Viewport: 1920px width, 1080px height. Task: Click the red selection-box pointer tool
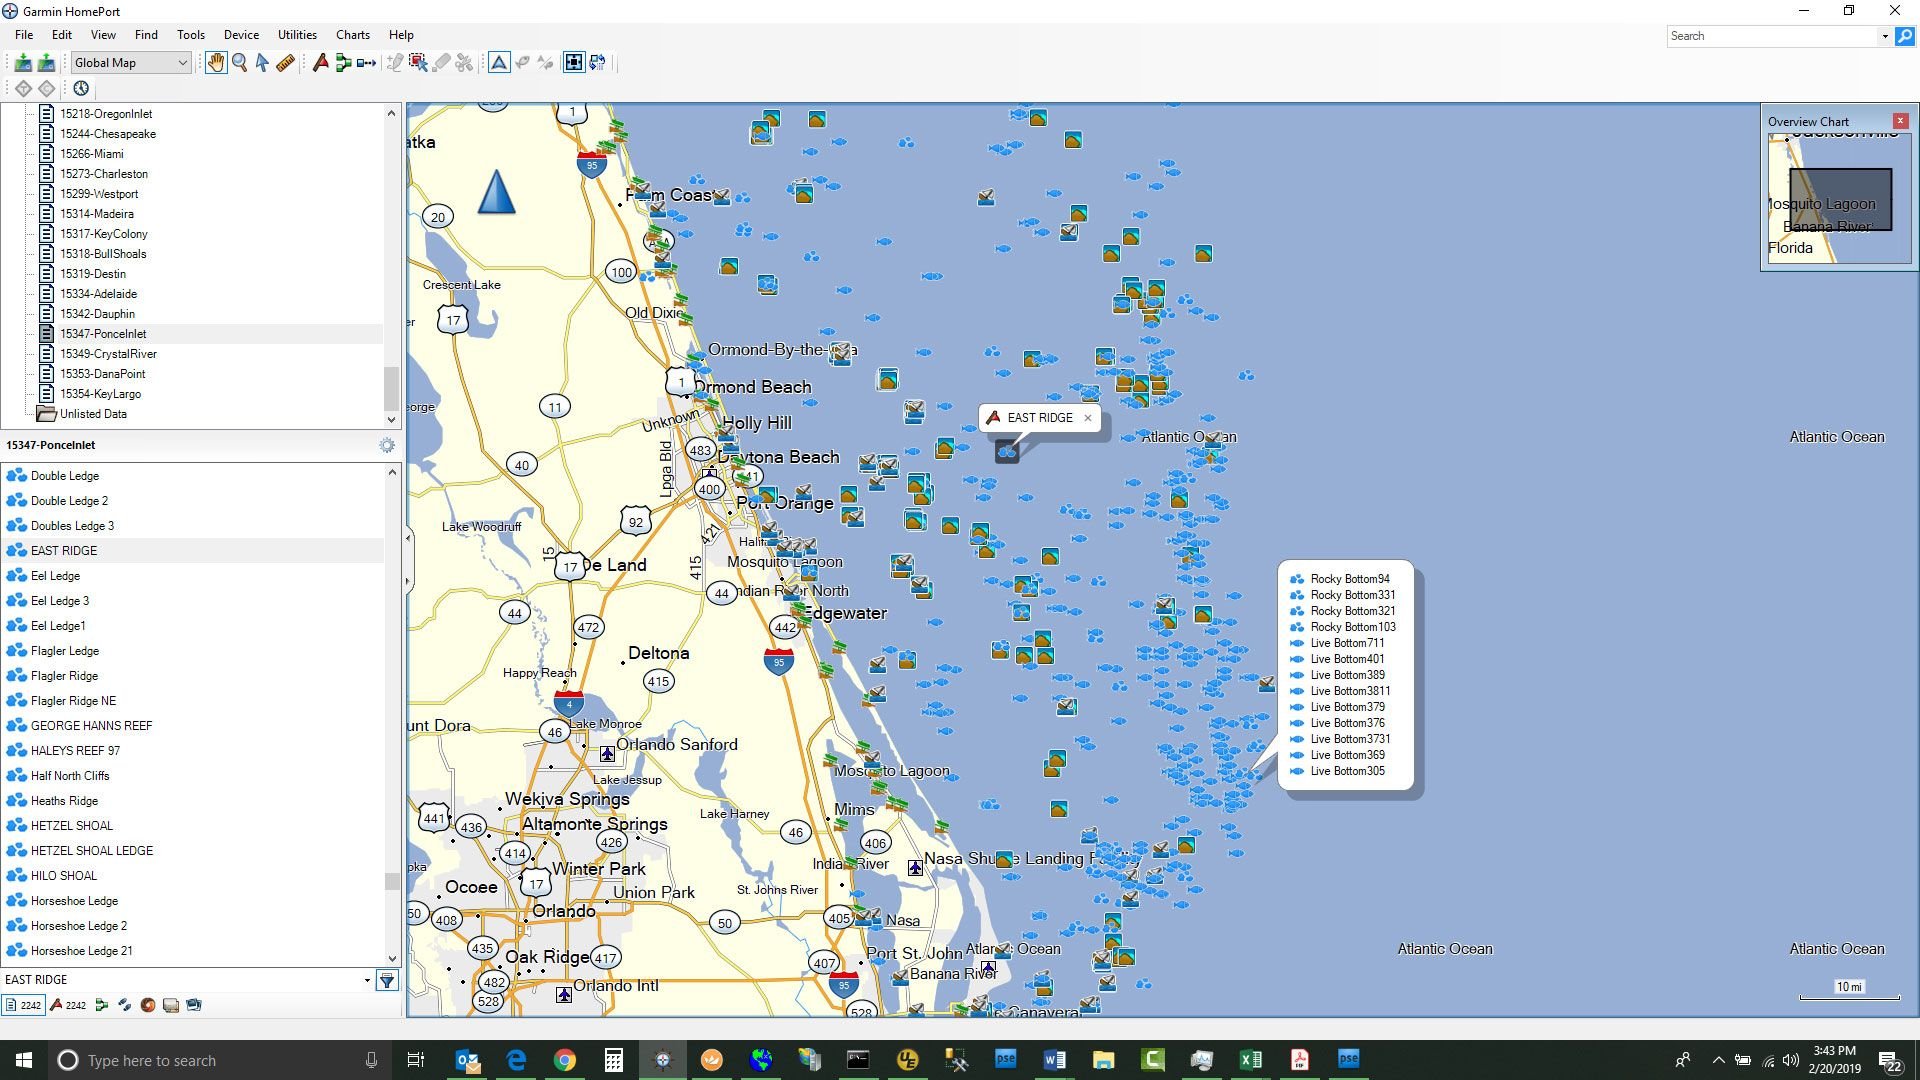[418, 63]
